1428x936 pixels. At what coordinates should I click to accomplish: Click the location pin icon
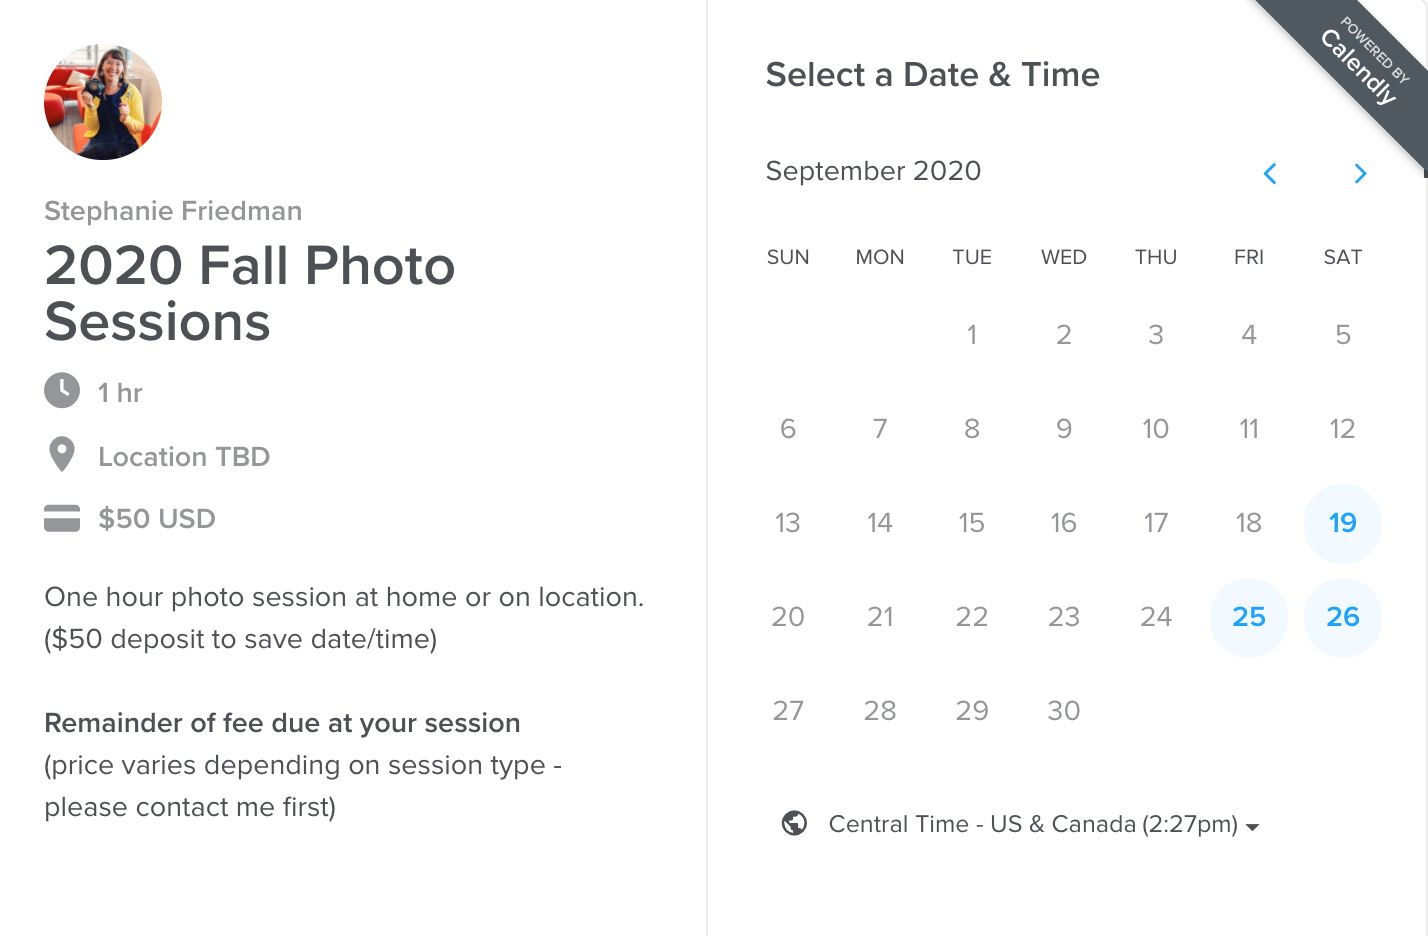62,455
